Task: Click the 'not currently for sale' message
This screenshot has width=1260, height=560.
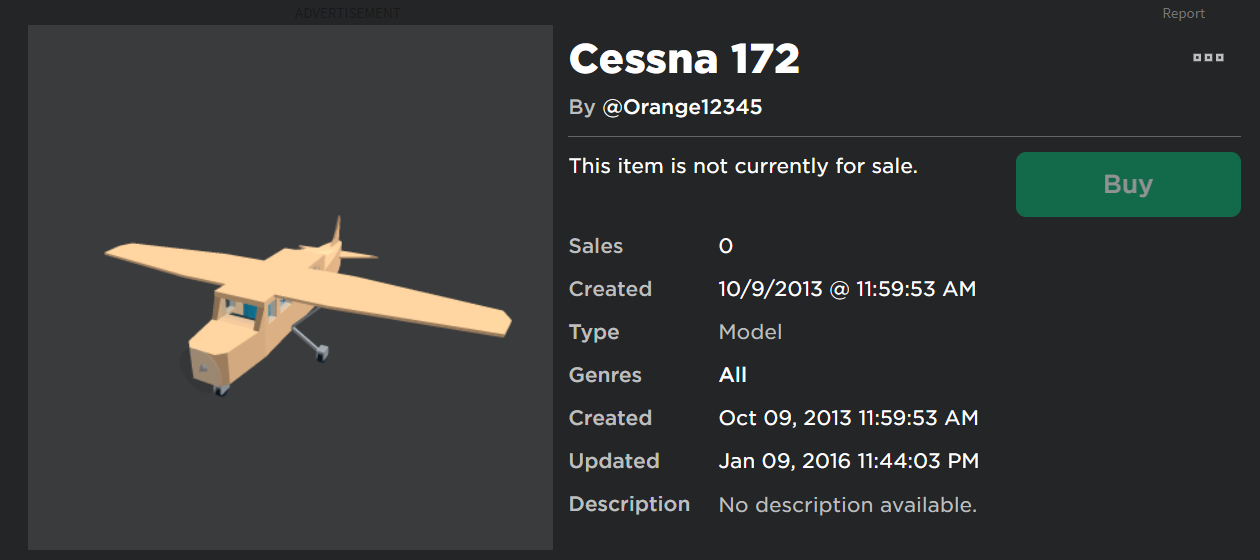Action: (x=743, y=166)
